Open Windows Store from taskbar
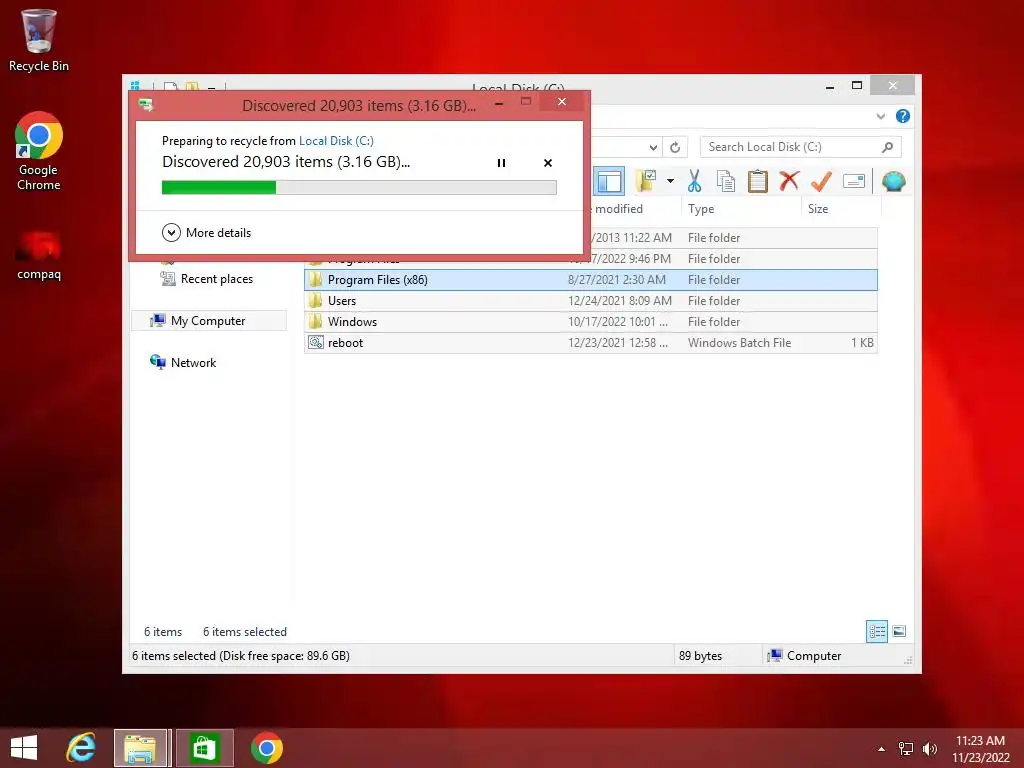 pos(204,748)
